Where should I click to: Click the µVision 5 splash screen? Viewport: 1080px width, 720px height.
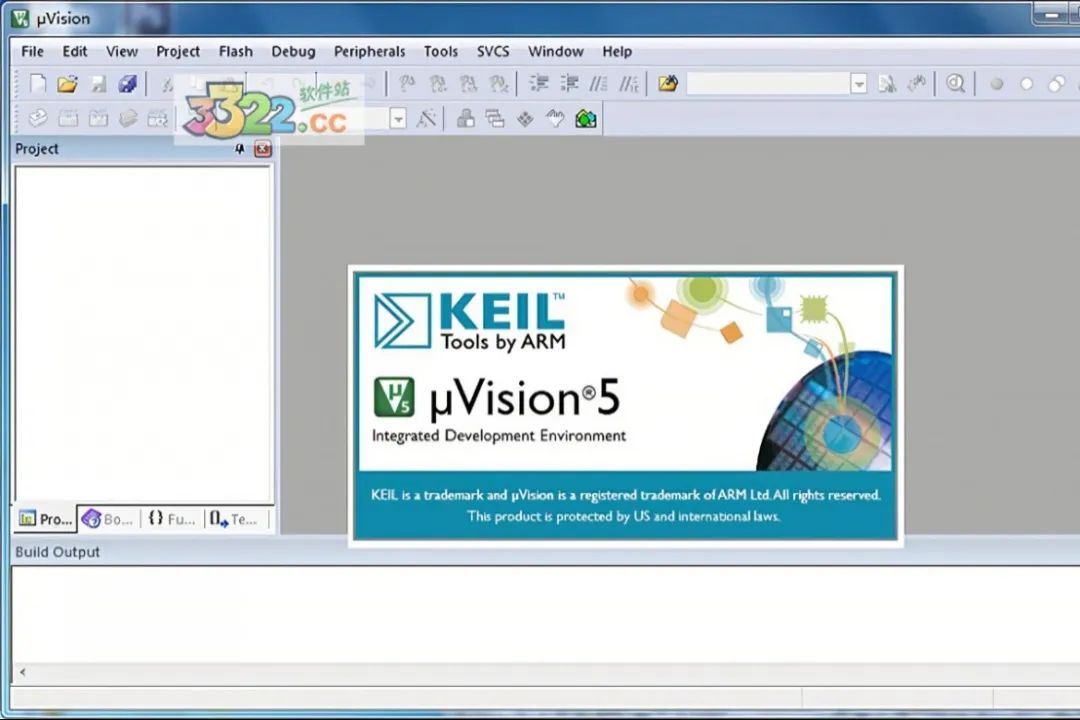pyautogui.click(x=625, y=406)
